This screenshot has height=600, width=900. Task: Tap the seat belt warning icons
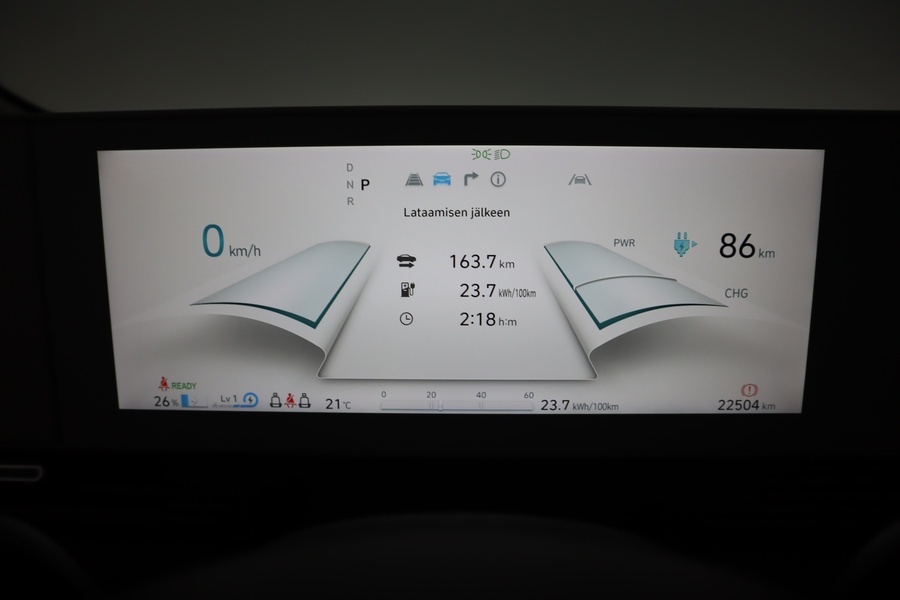(x=290, y=401)
